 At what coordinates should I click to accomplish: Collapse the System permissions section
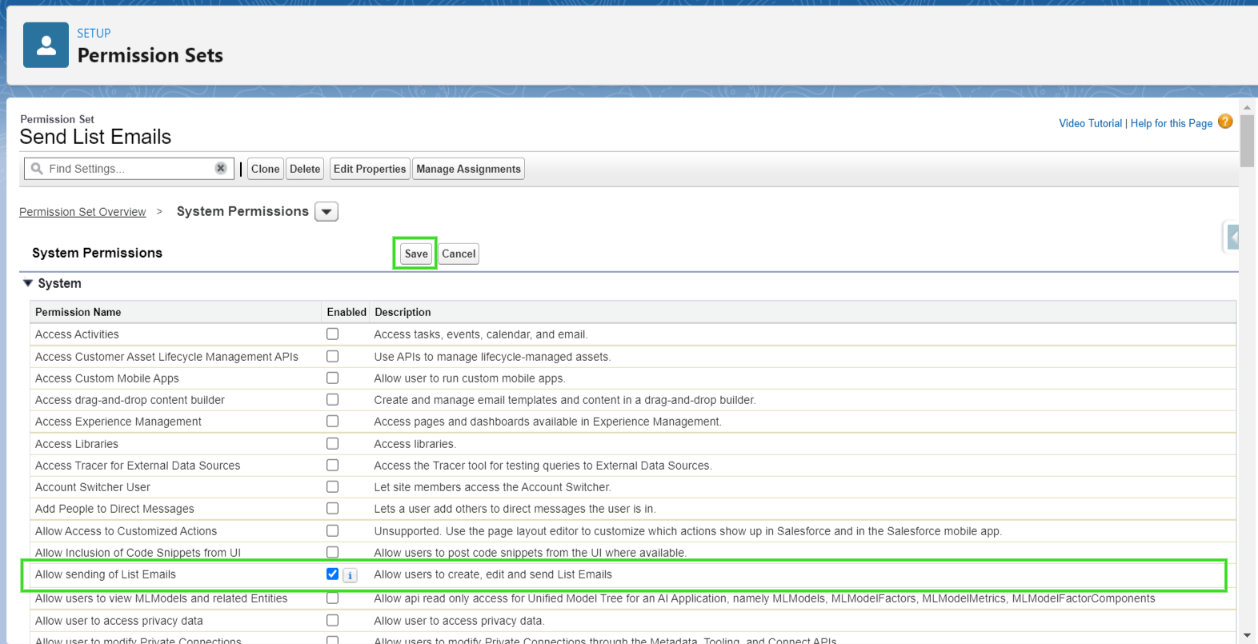[29, 283]
